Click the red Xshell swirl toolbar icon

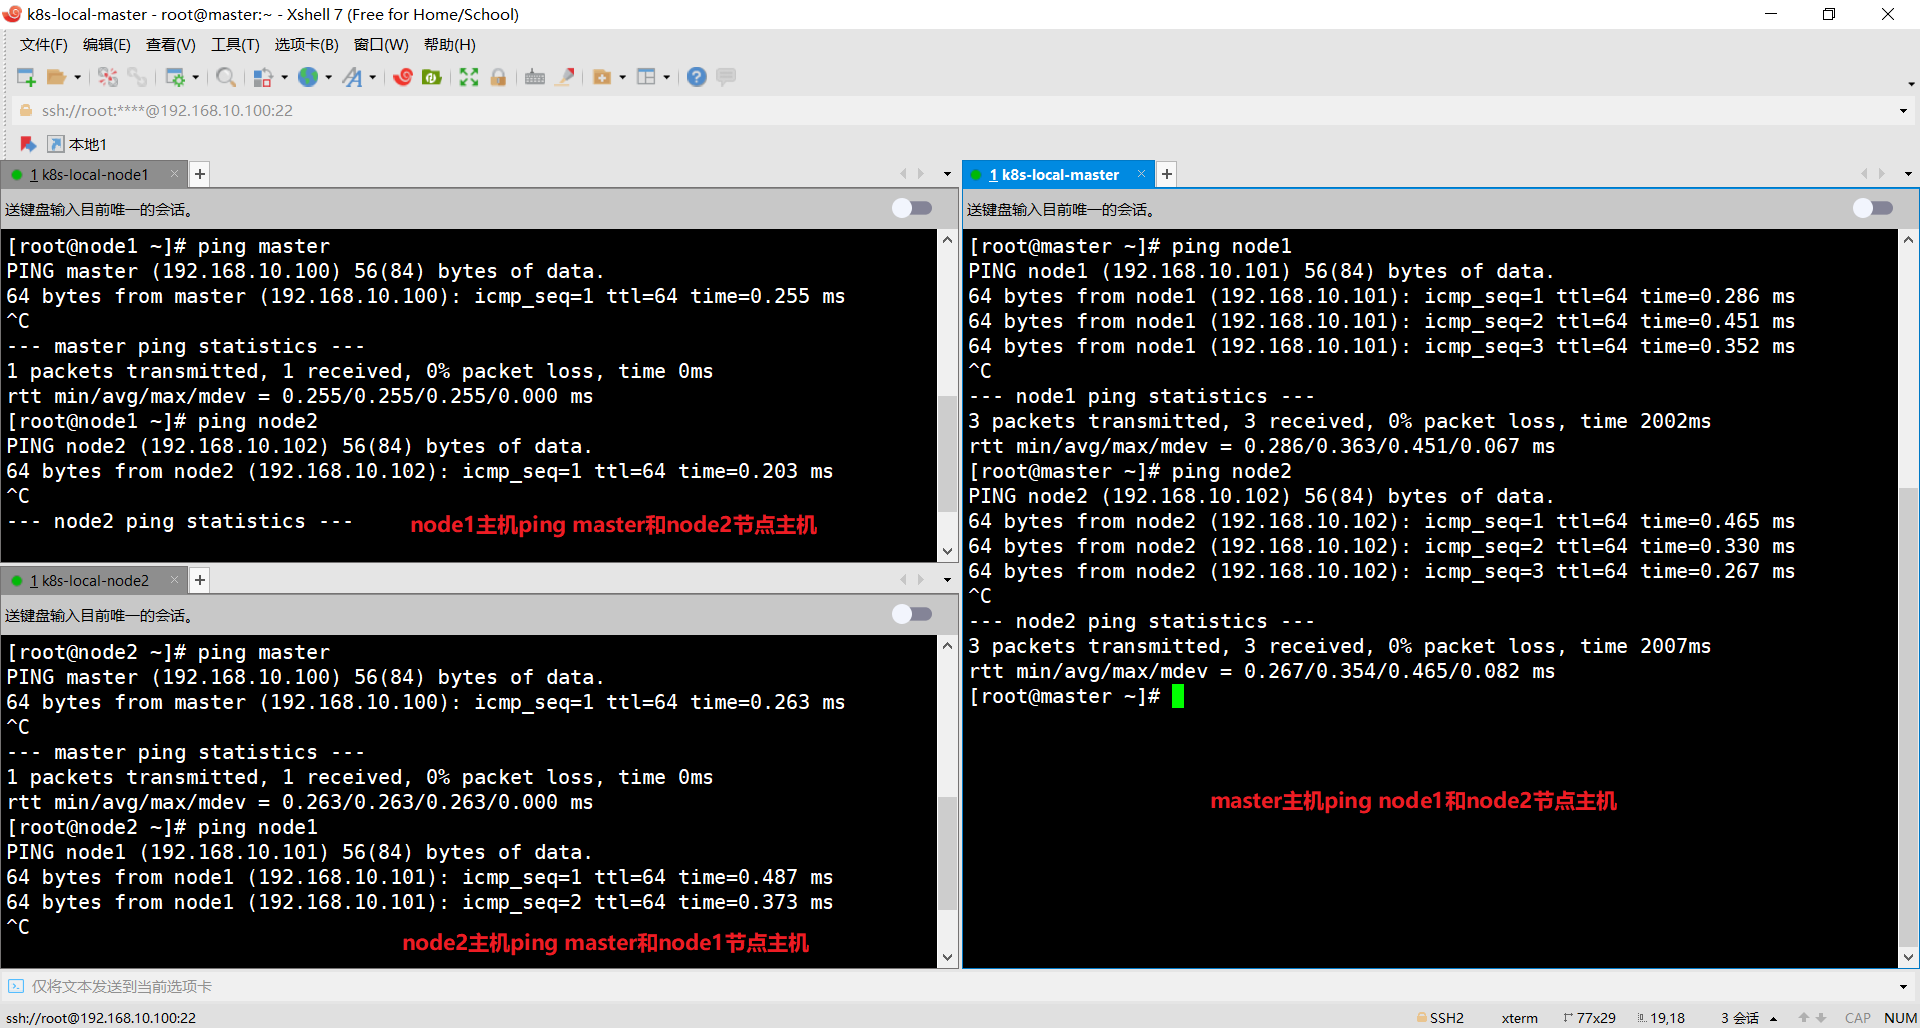click(403, 77)
